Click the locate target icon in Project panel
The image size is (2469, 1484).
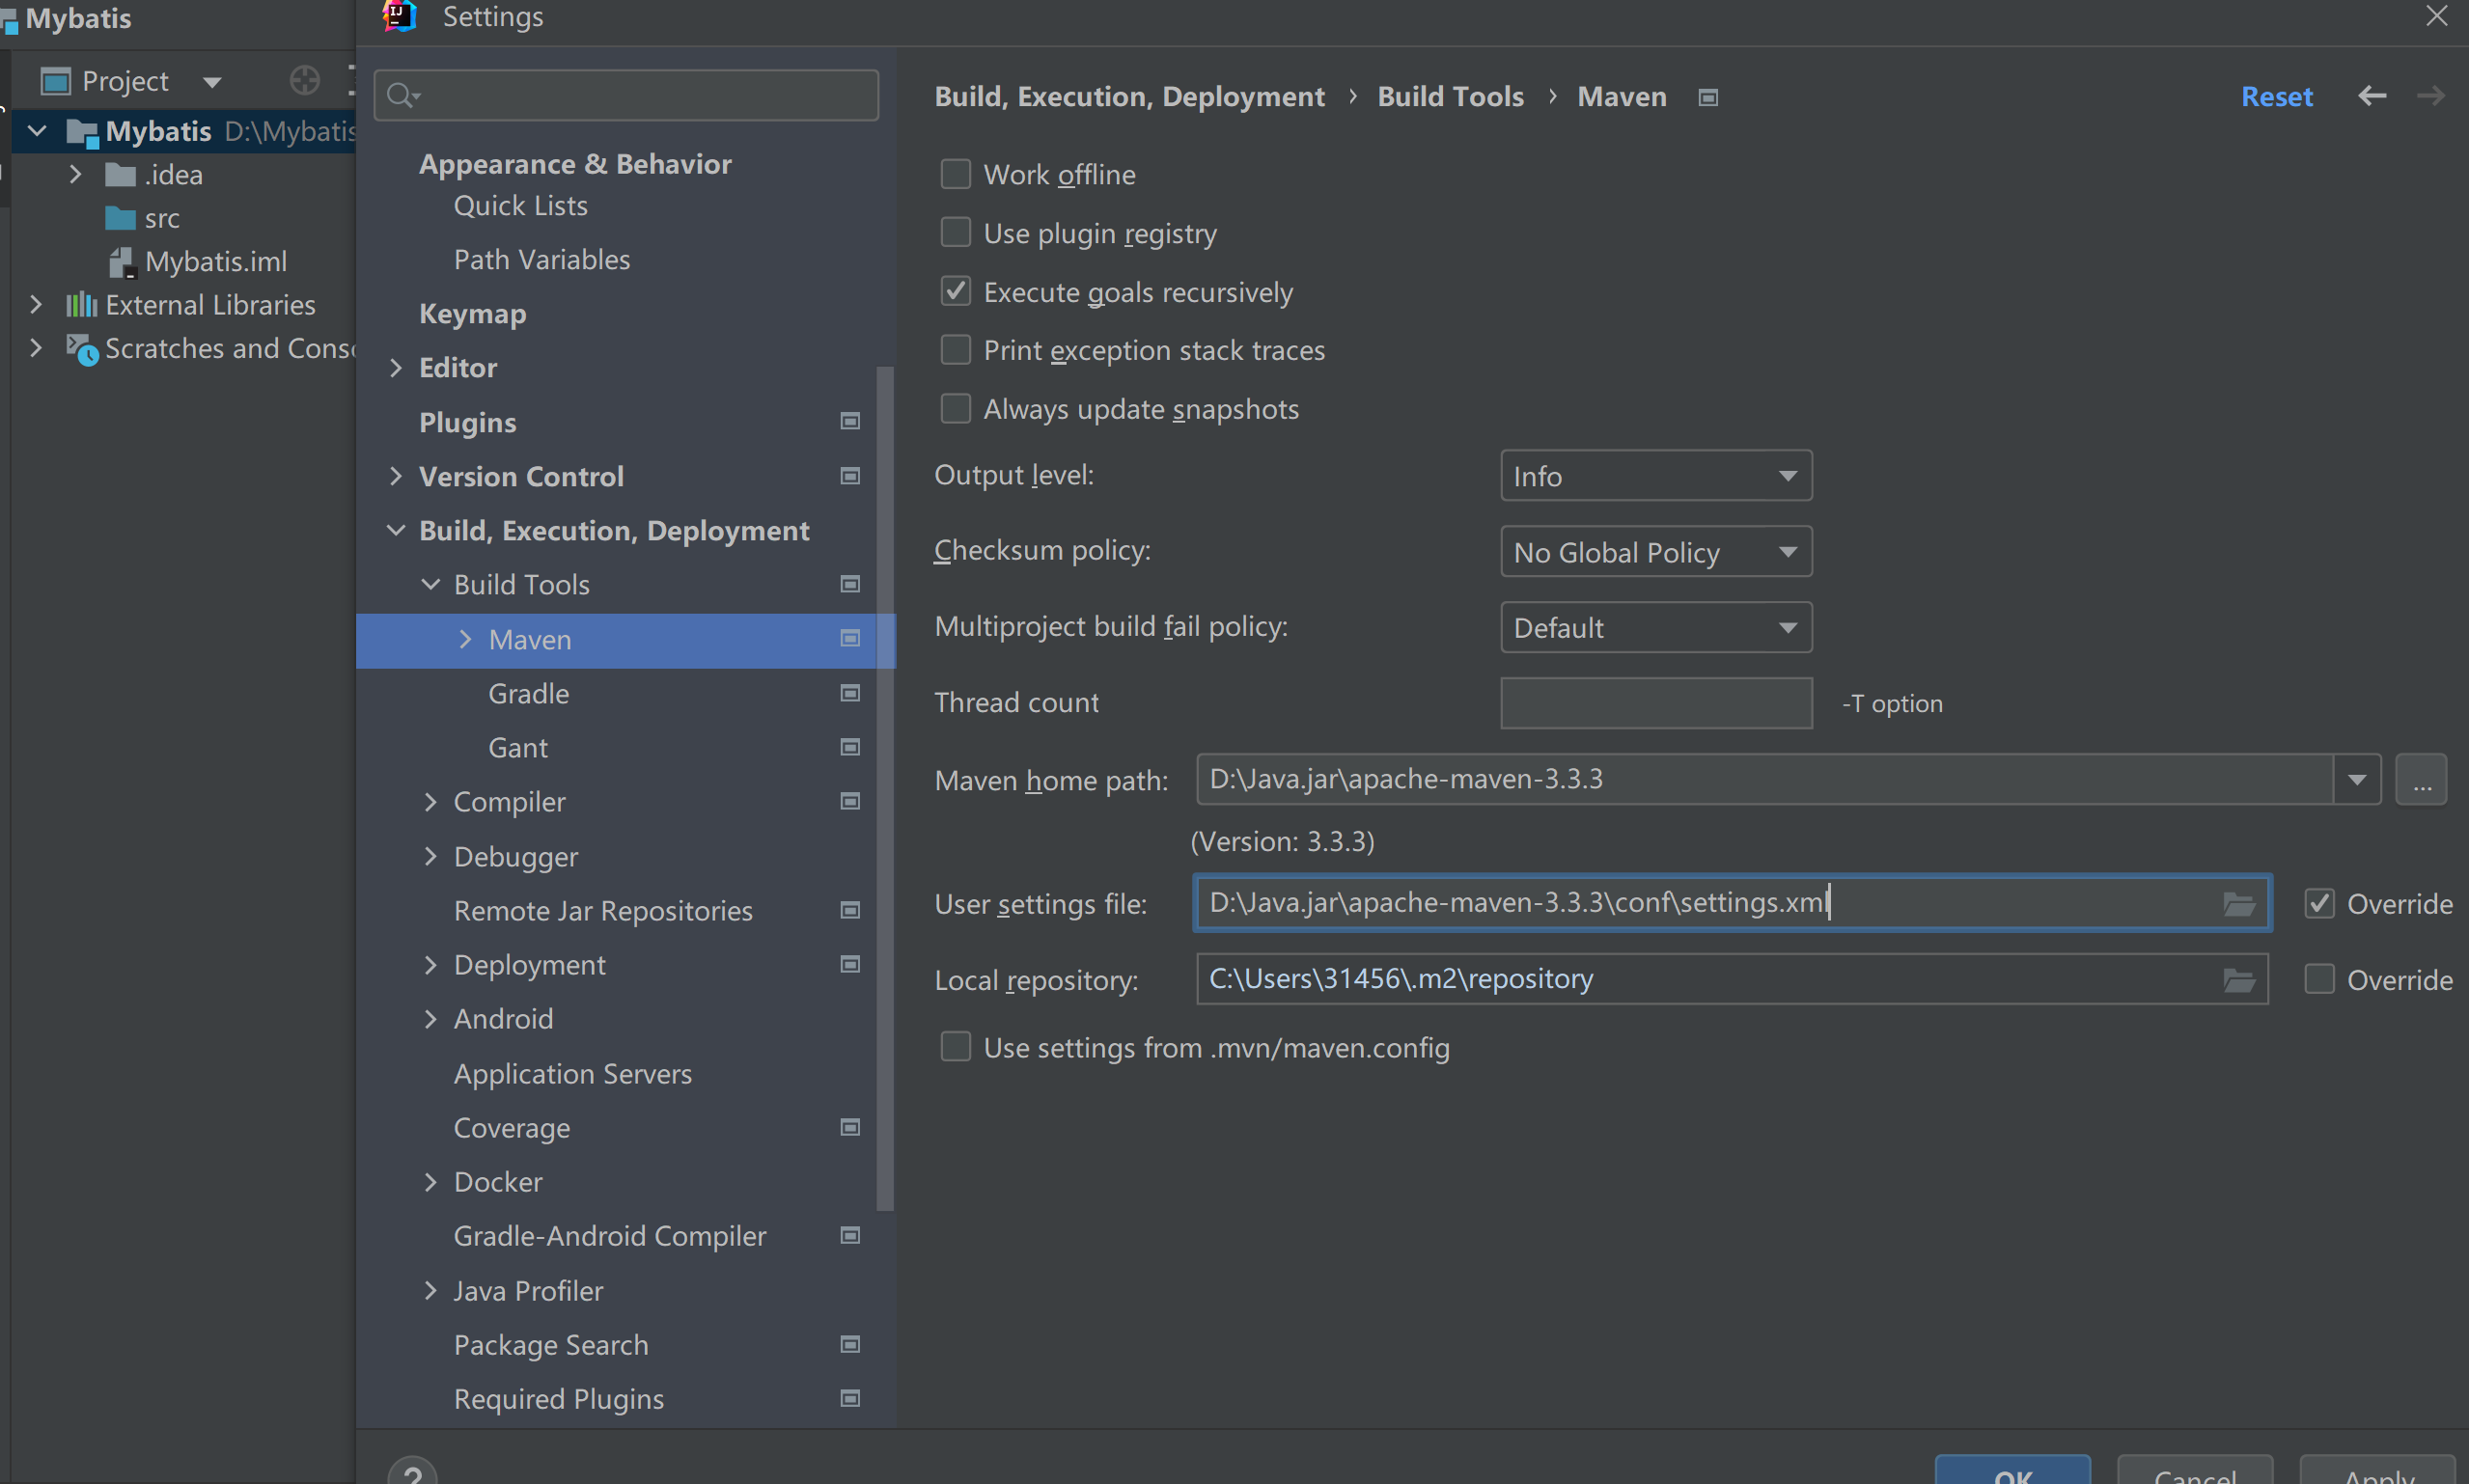pyautogui.click(x=304, y=80)
